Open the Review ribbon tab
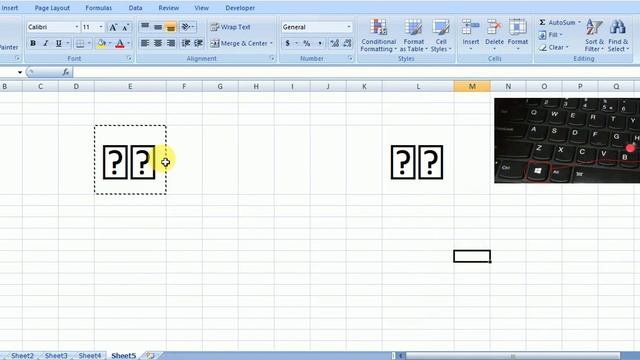 click(169, 8)
